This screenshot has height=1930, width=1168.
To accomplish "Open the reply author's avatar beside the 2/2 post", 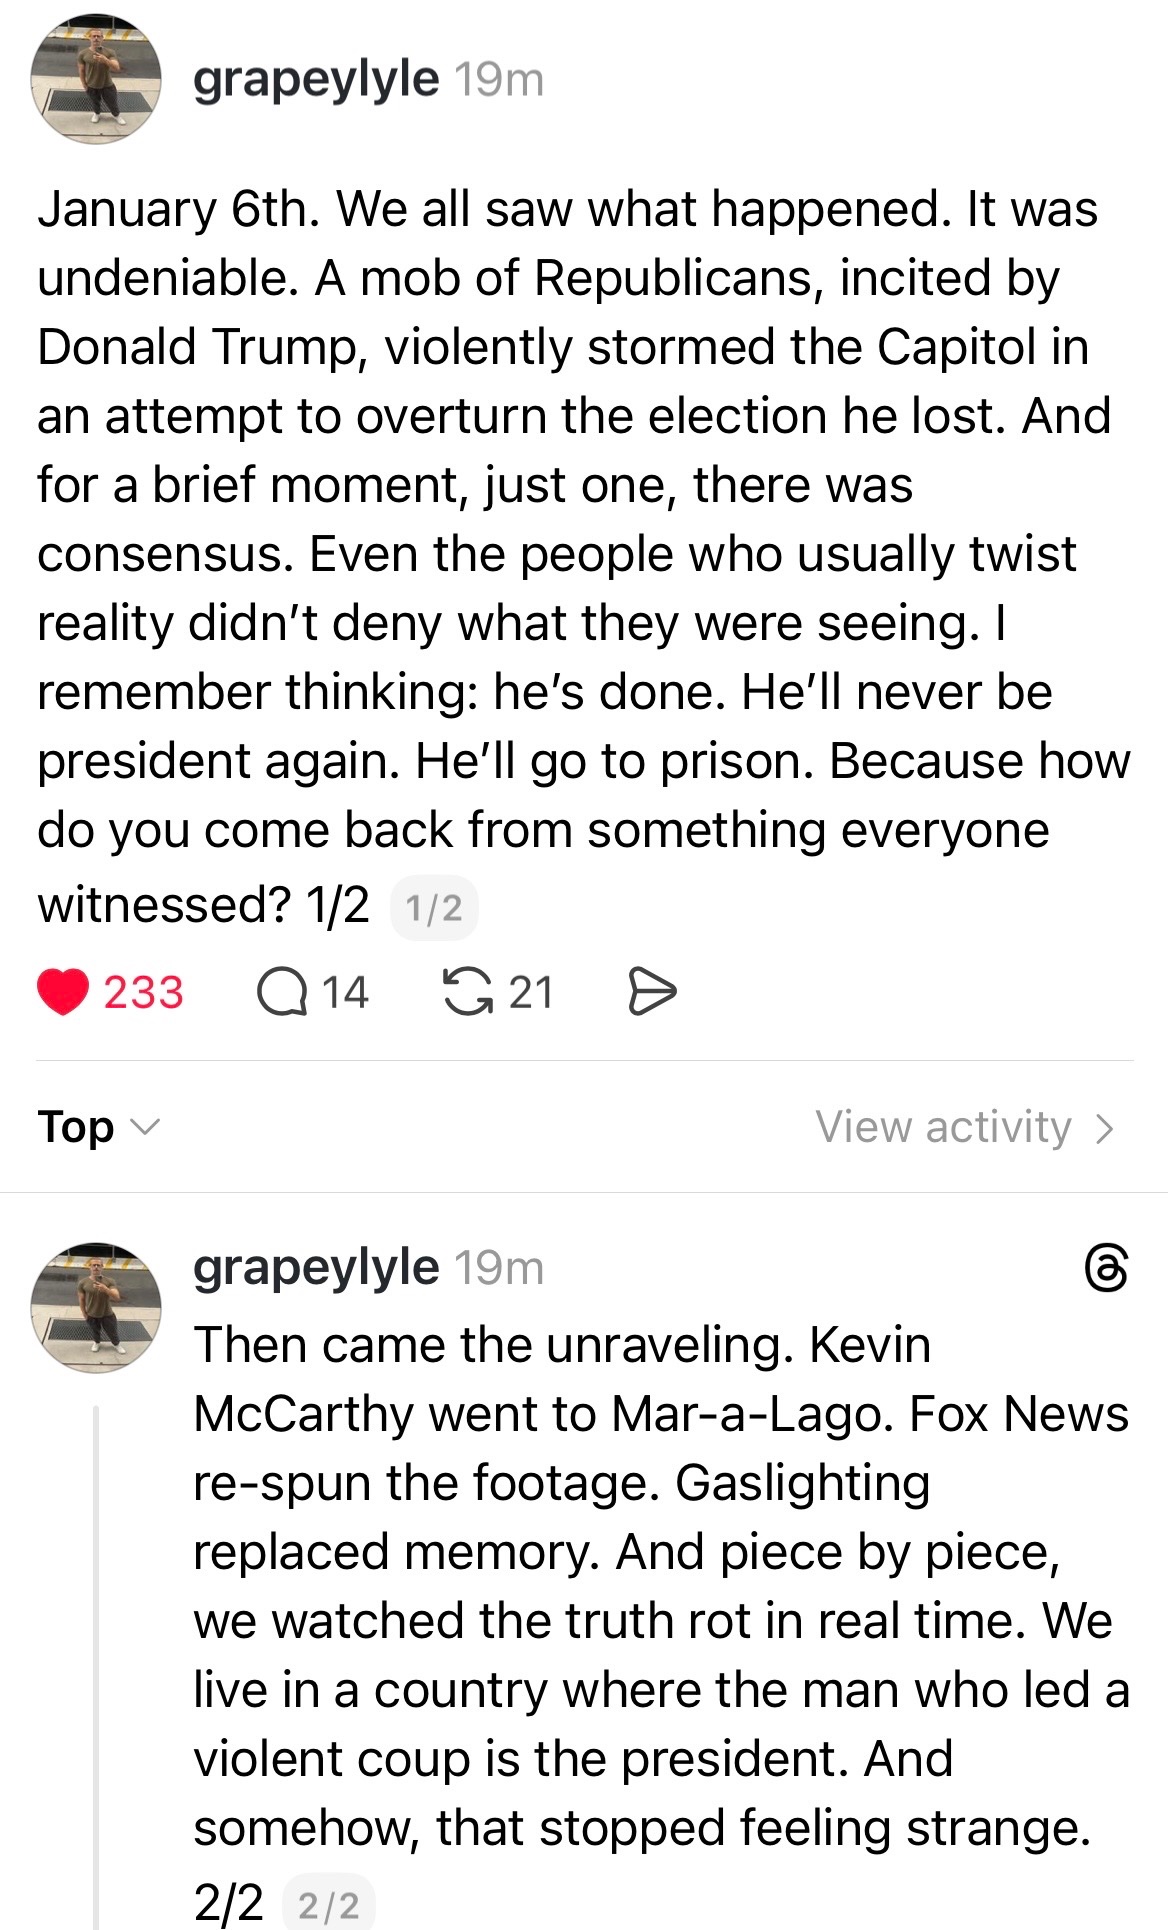I will pos(96,1308).
